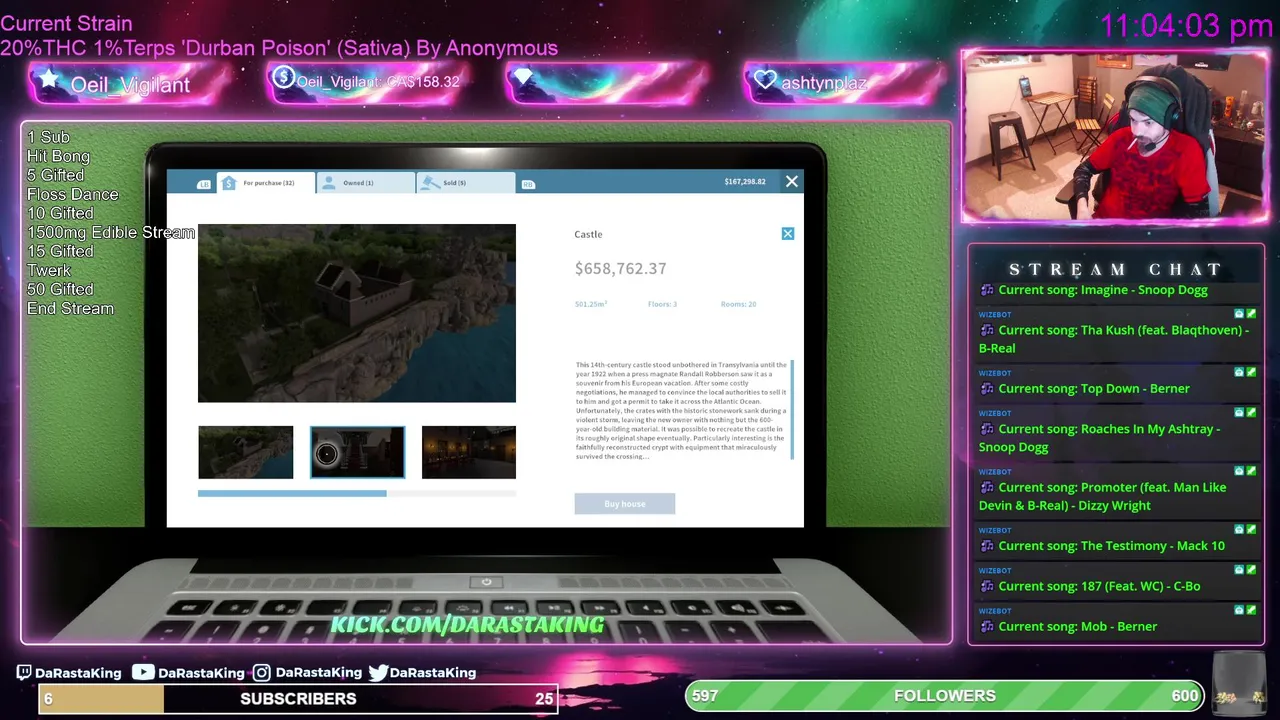Click the thumbnail strip scroll bar

tap(292, 493)
